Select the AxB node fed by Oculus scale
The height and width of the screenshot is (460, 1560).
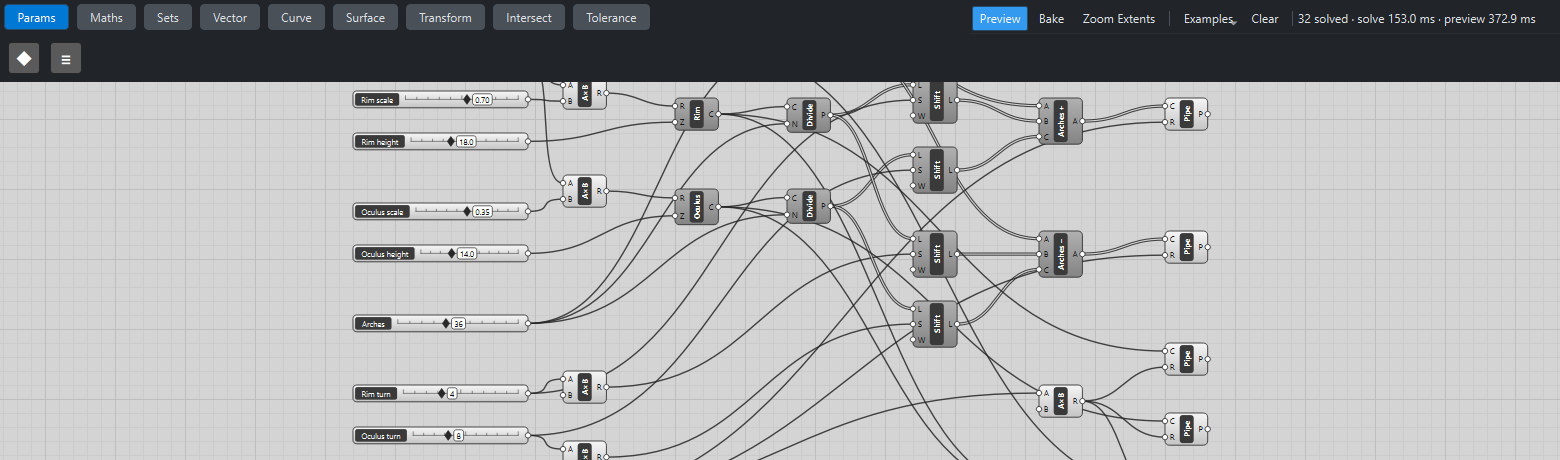[585, 191]
